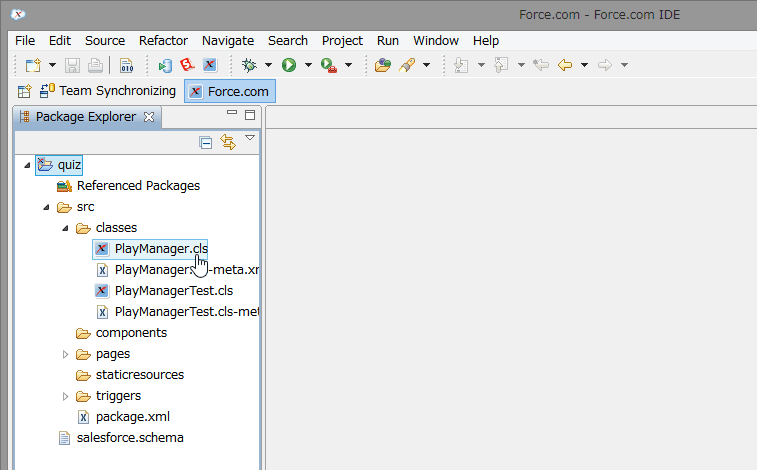Screen dimensions: 757x470
Task: Select the quiz project
Action: [x=59, y=165]
